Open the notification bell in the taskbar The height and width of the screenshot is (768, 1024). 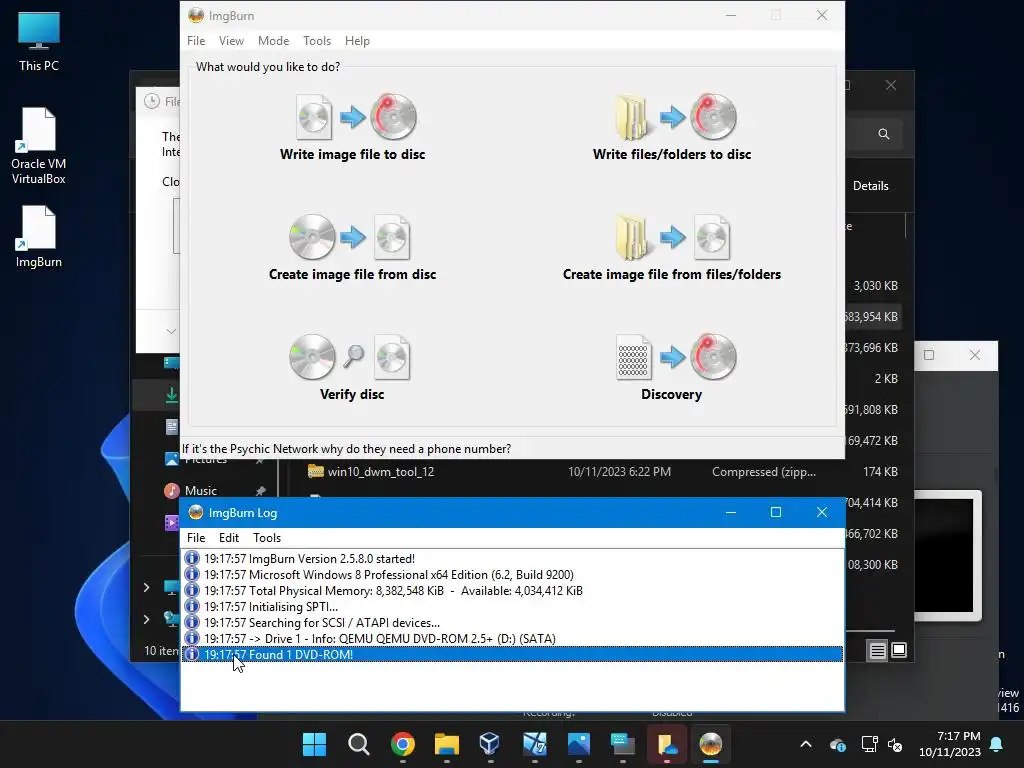click(997, 744)
